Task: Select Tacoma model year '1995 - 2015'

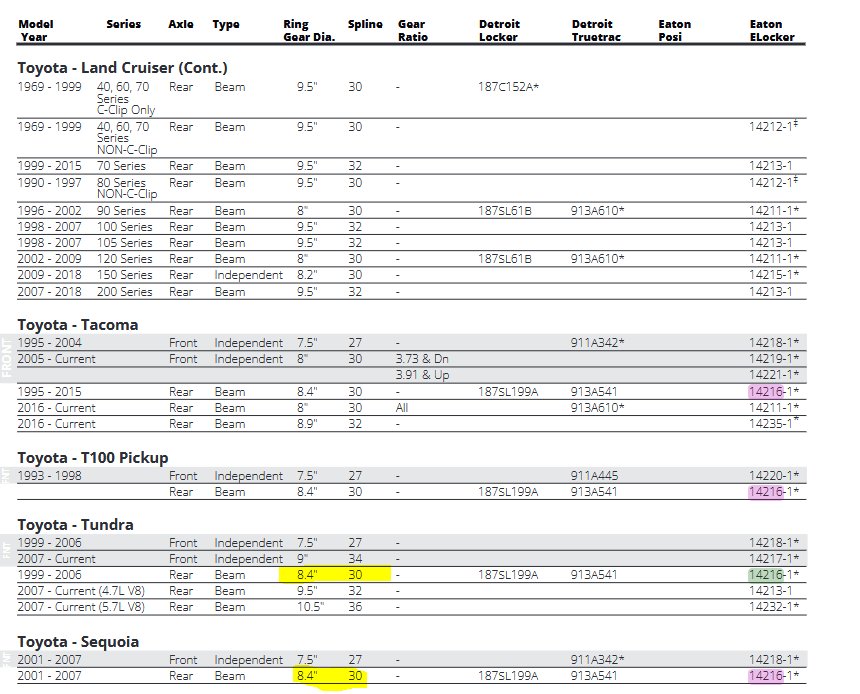Action: point(49,392)
